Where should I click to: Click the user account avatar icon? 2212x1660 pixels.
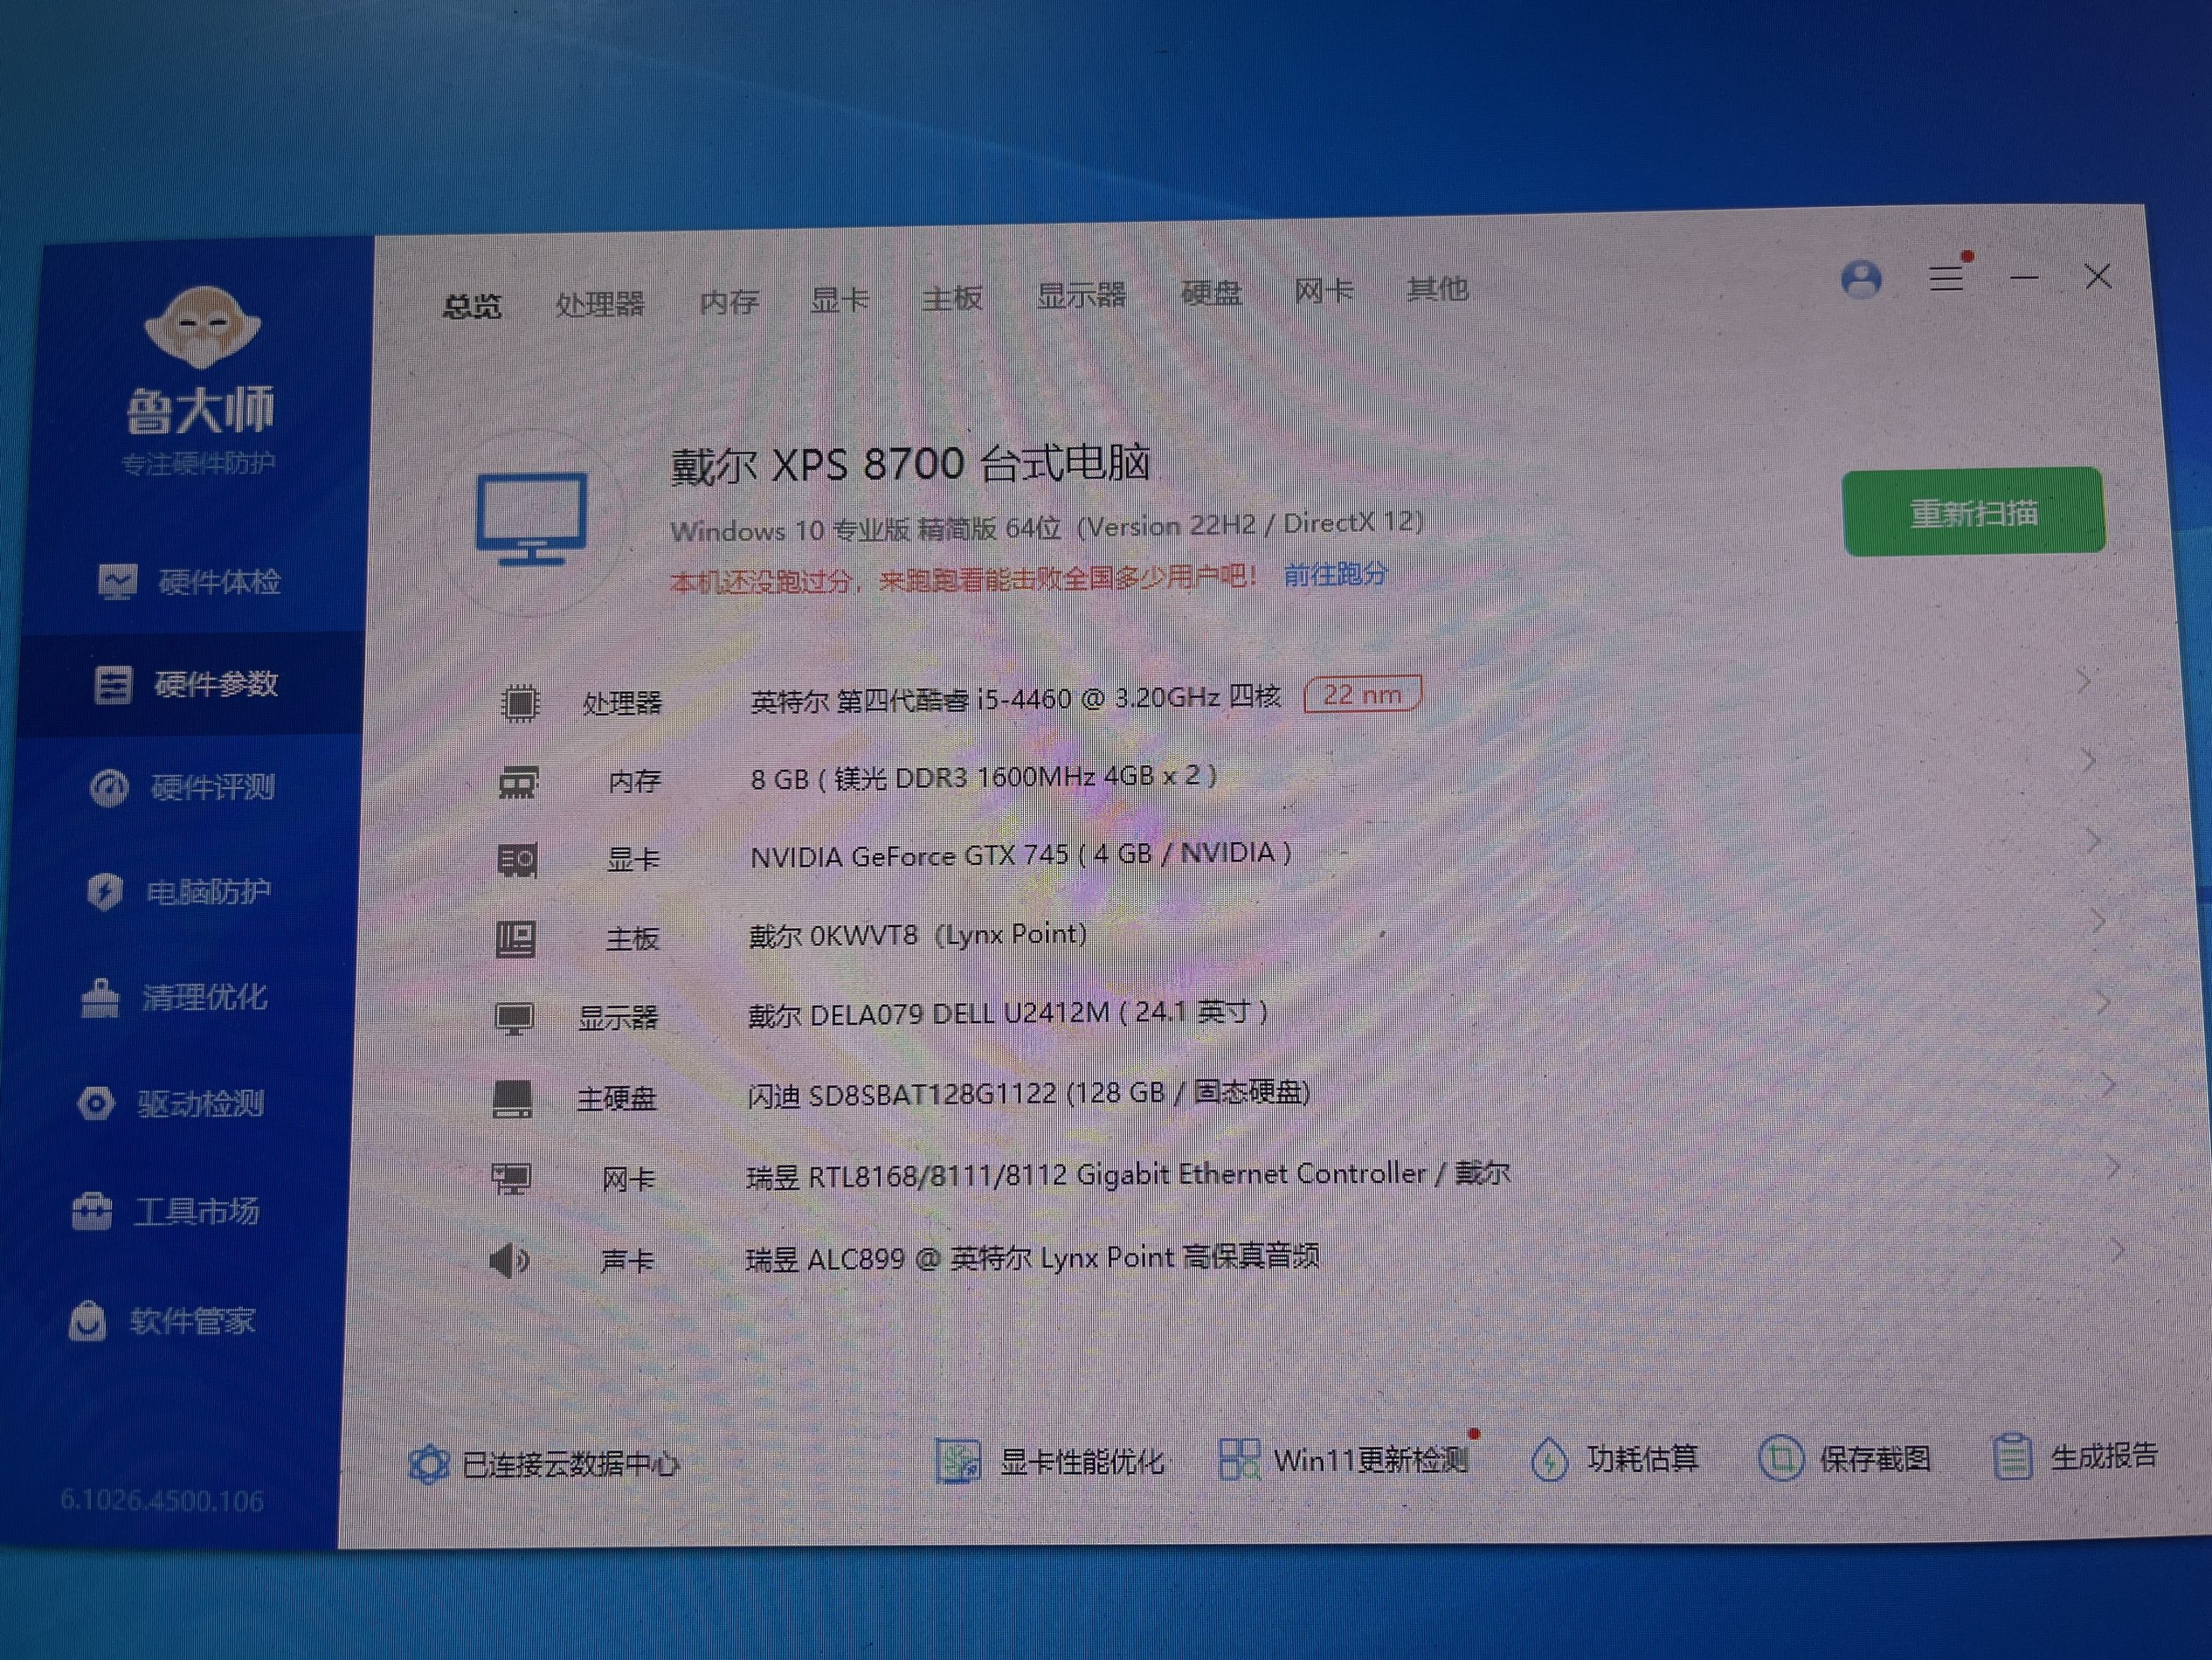tap(1861, 279)
